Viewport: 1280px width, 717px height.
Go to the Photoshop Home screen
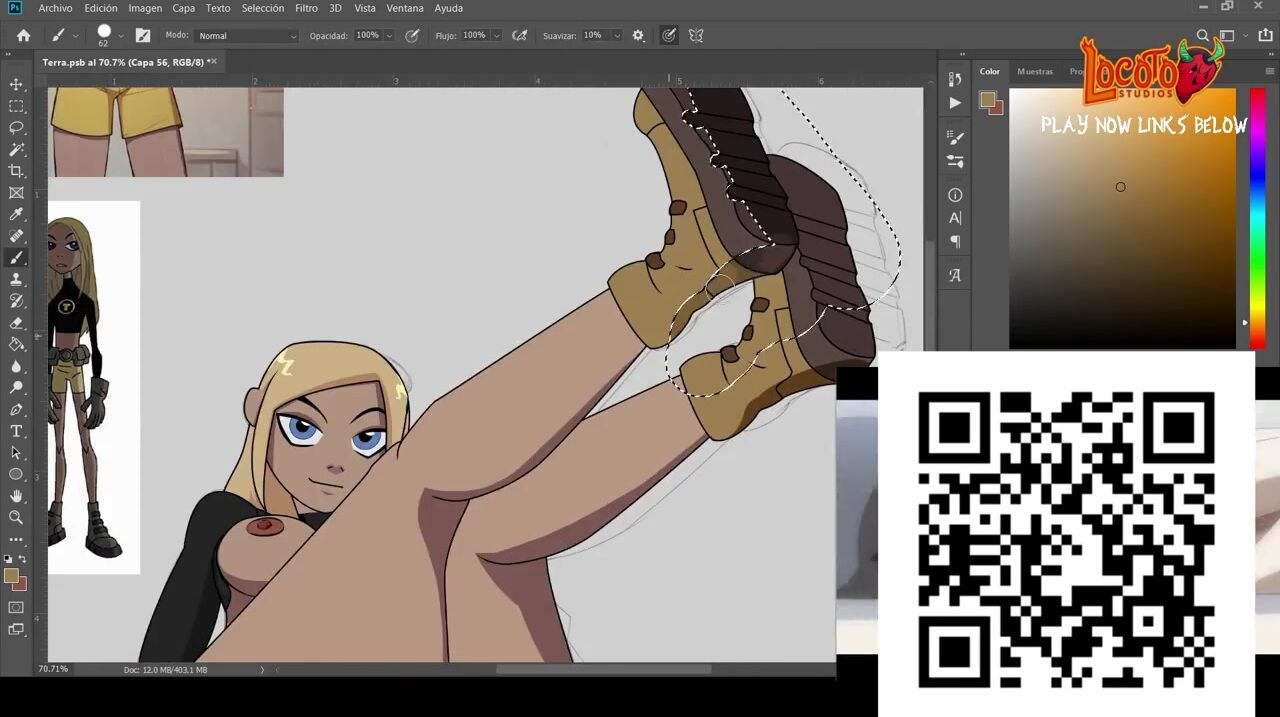[x=24, y=35]
